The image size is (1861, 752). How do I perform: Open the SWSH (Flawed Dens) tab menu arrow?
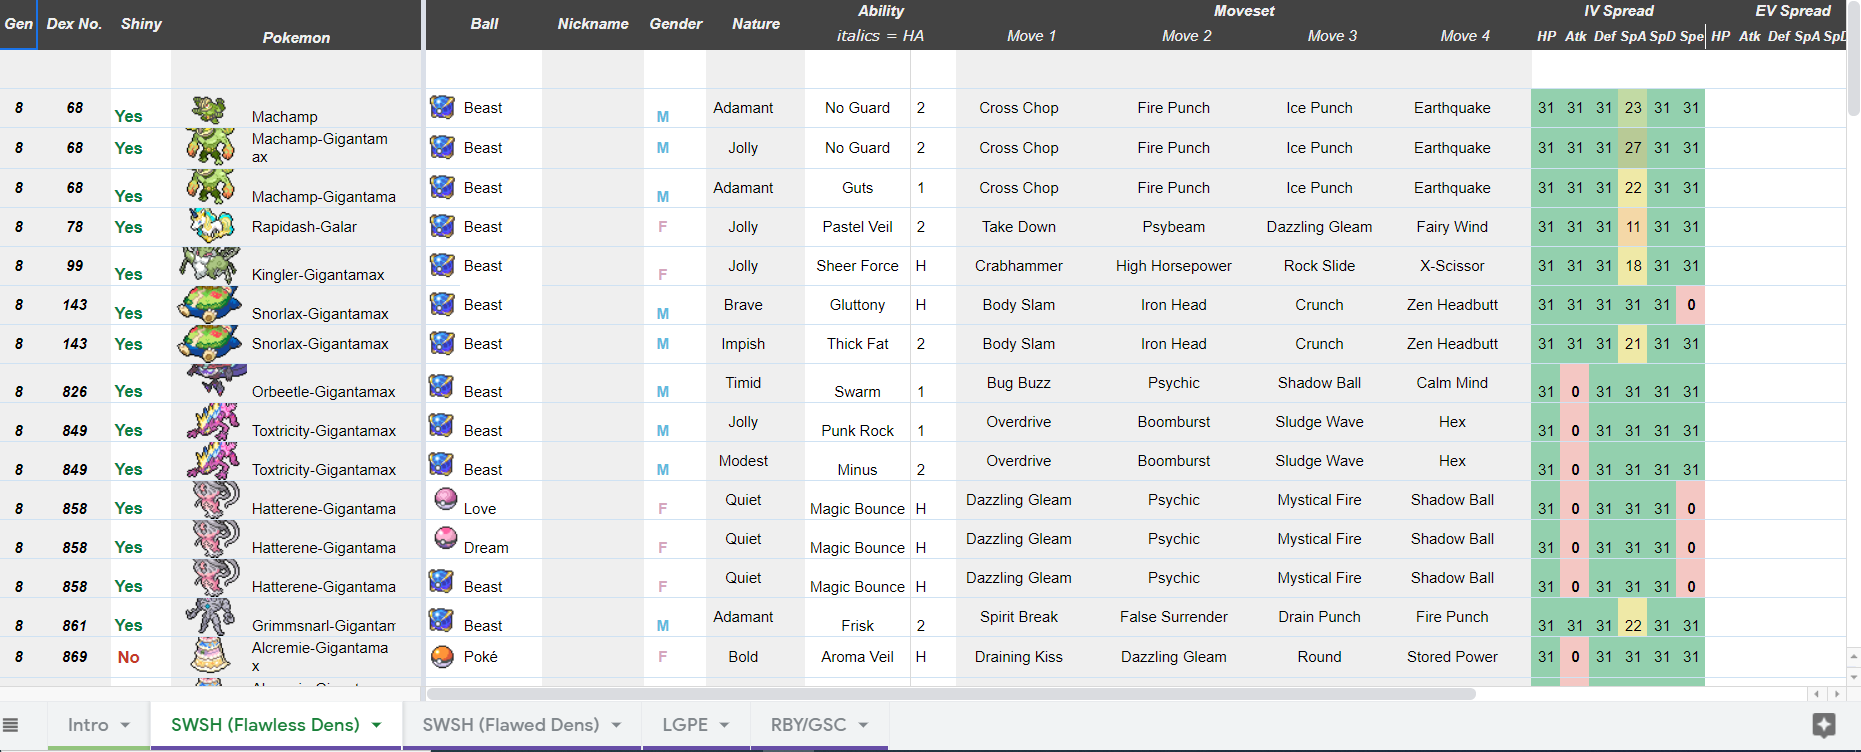616,725
